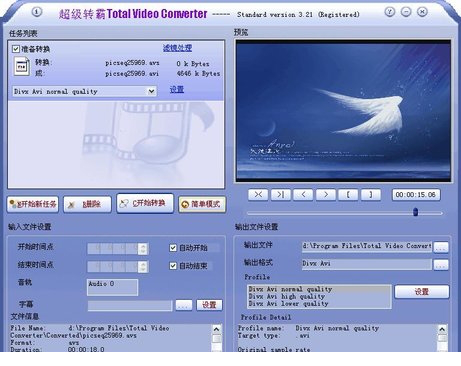Click the picseq25969.avi output file name
461x366 pixels.
[132, 73]
